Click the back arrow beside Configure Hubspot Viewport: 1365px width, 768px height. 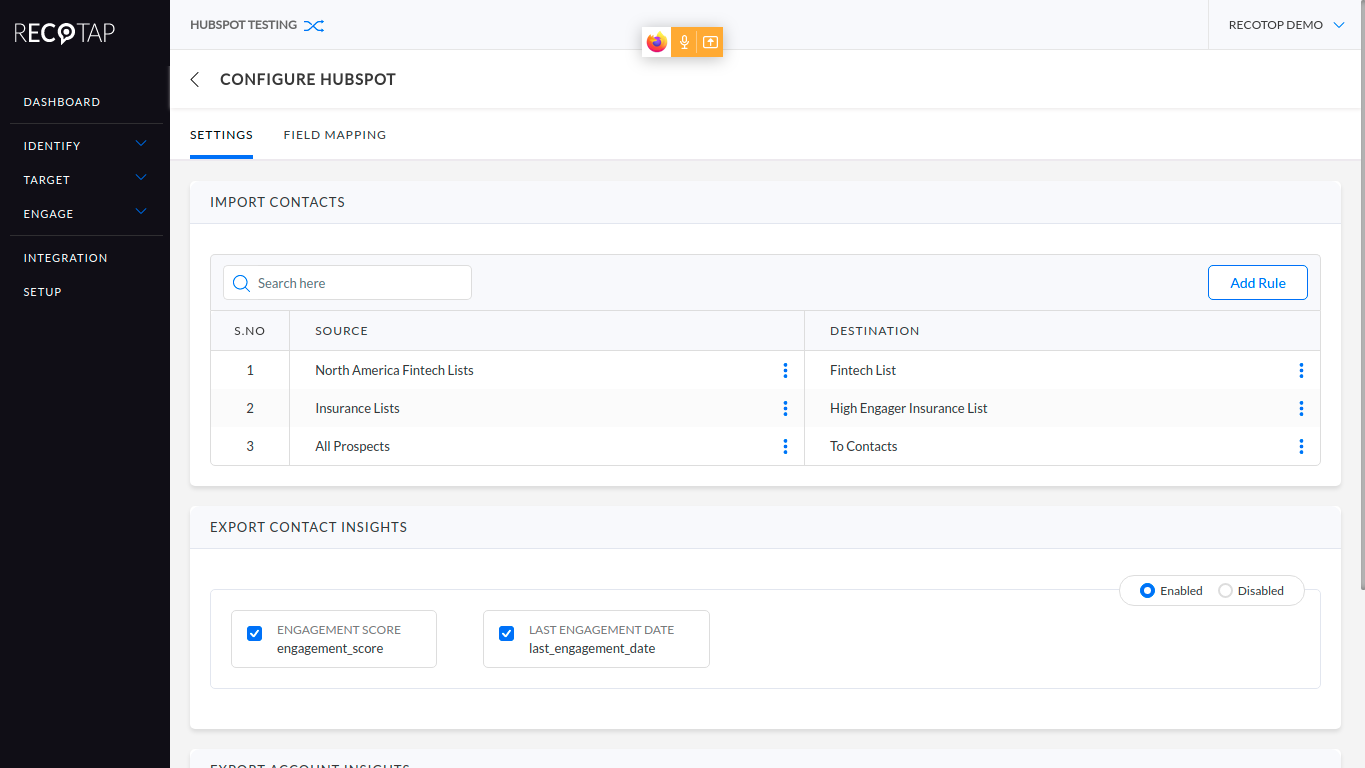click(x=194, y=79)
